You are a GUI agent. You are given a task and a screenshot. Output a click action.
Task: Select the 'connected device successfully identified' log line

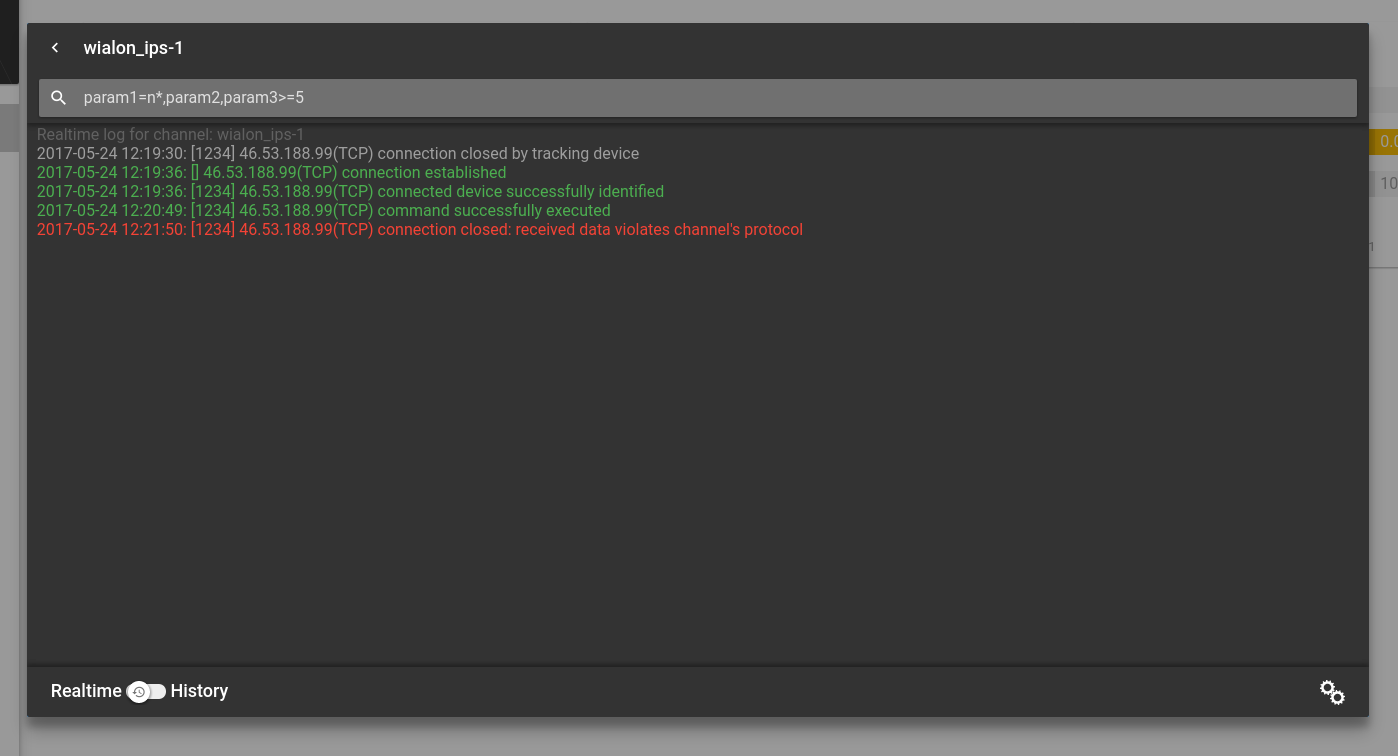[x=350, y=191]
